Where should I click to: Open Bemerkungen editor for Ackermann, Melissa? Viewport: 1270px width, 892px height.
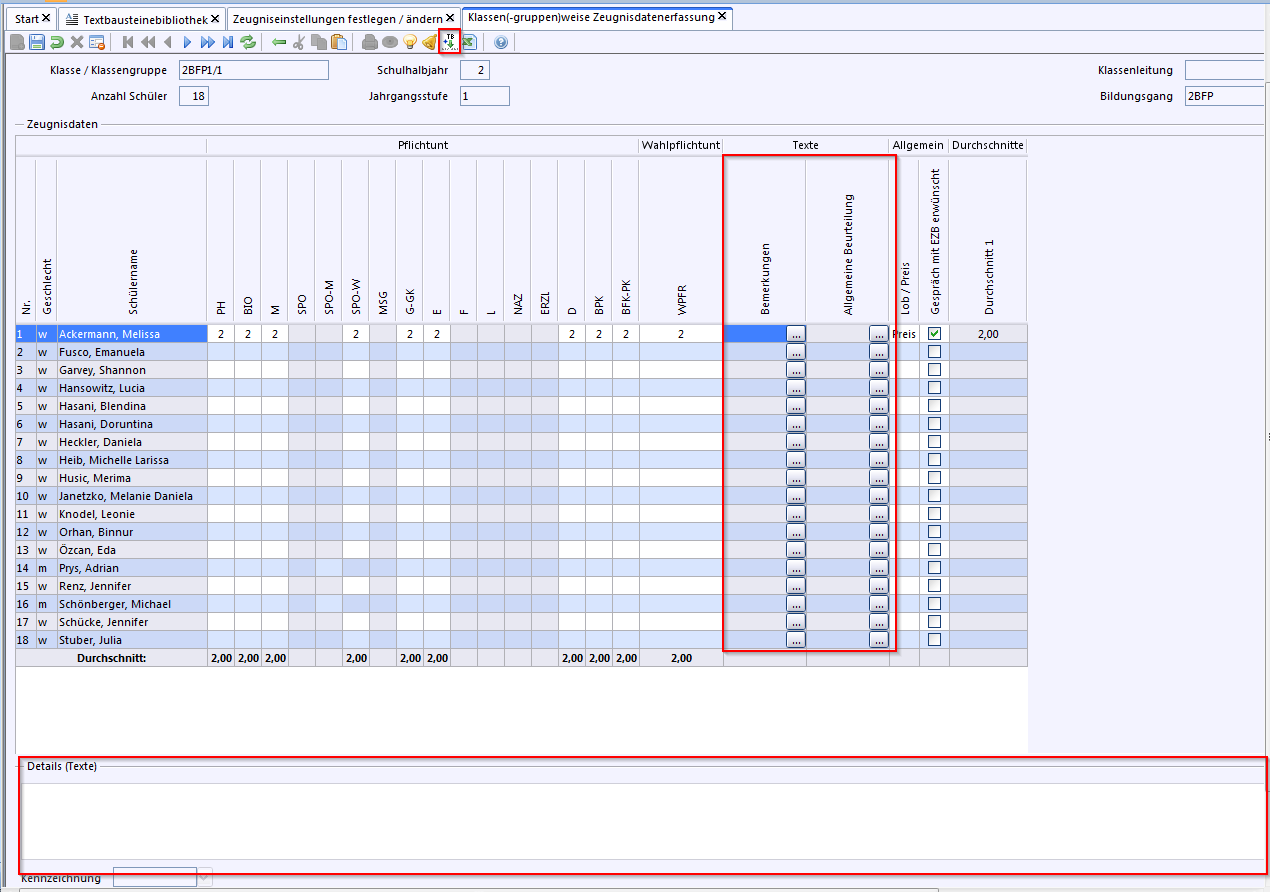795,334
